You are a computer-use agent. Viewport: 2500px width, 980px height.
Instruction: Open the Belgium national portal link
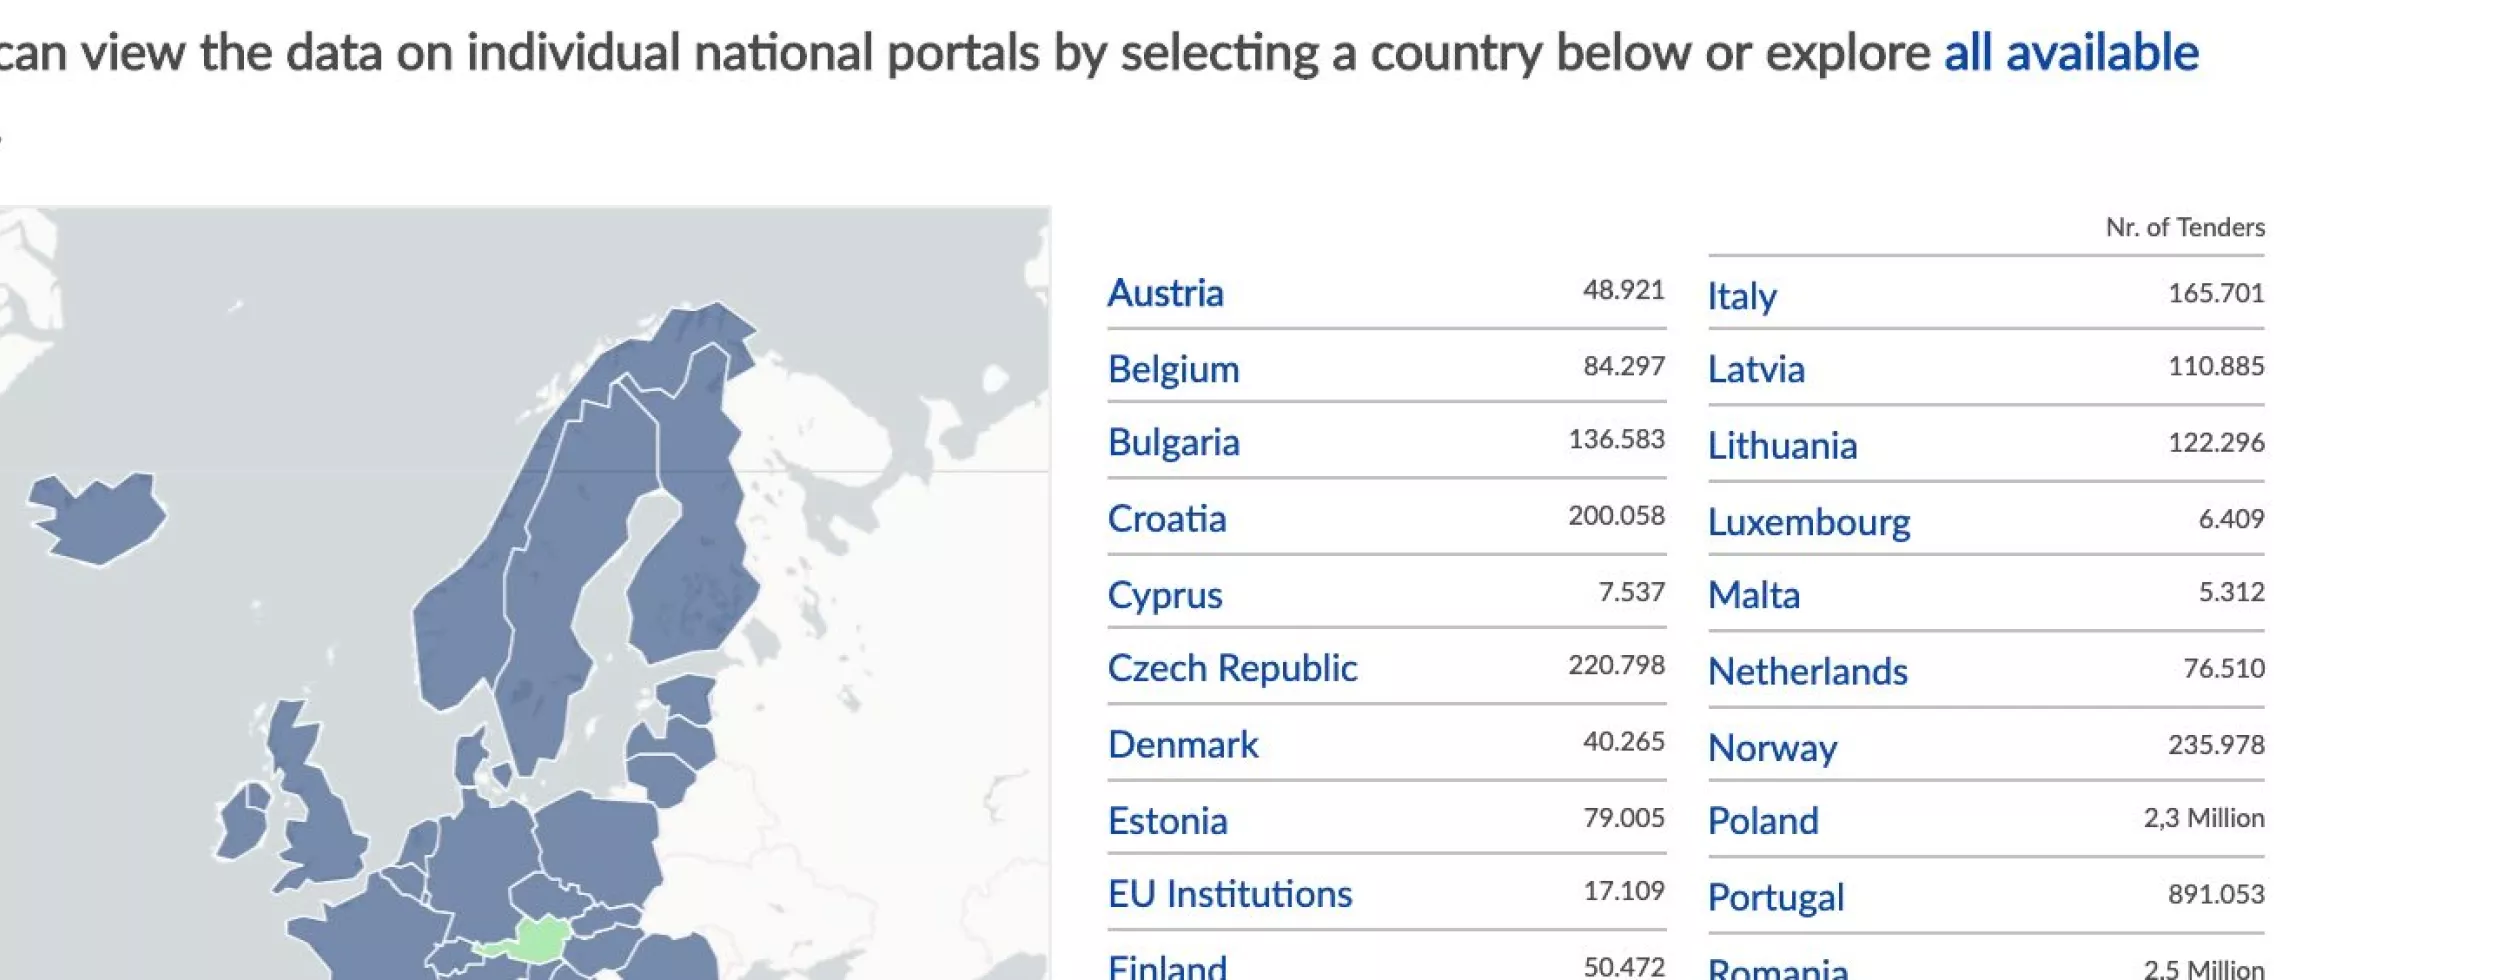coord(1173,369)
